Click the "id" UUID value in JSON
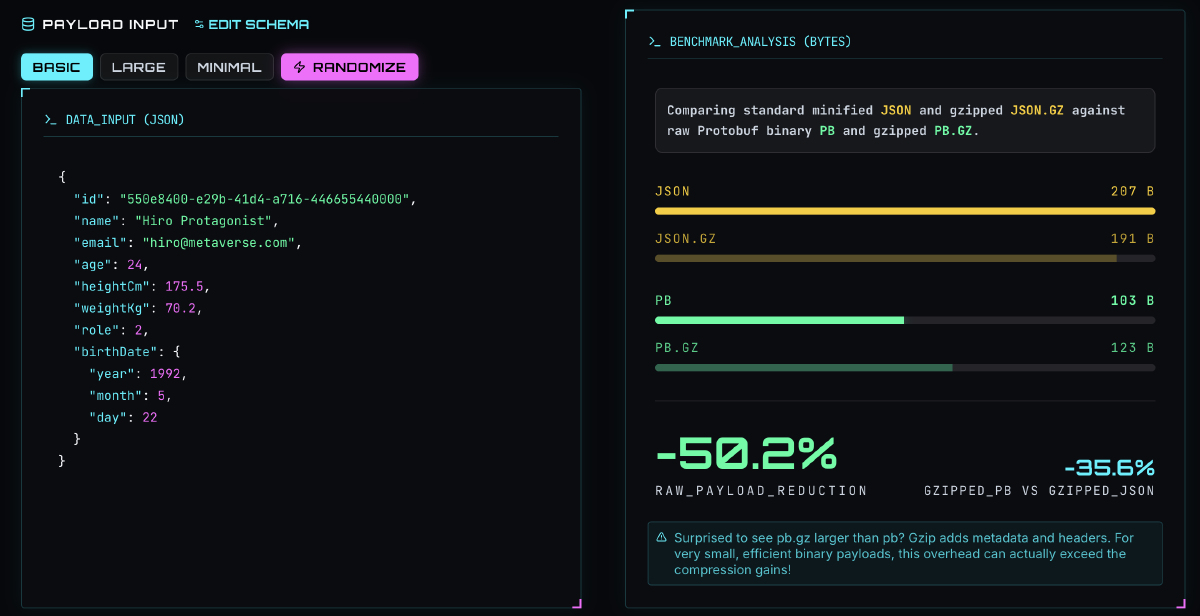The width and height of the screenshot is (1200, 616). tap(265, 199)
